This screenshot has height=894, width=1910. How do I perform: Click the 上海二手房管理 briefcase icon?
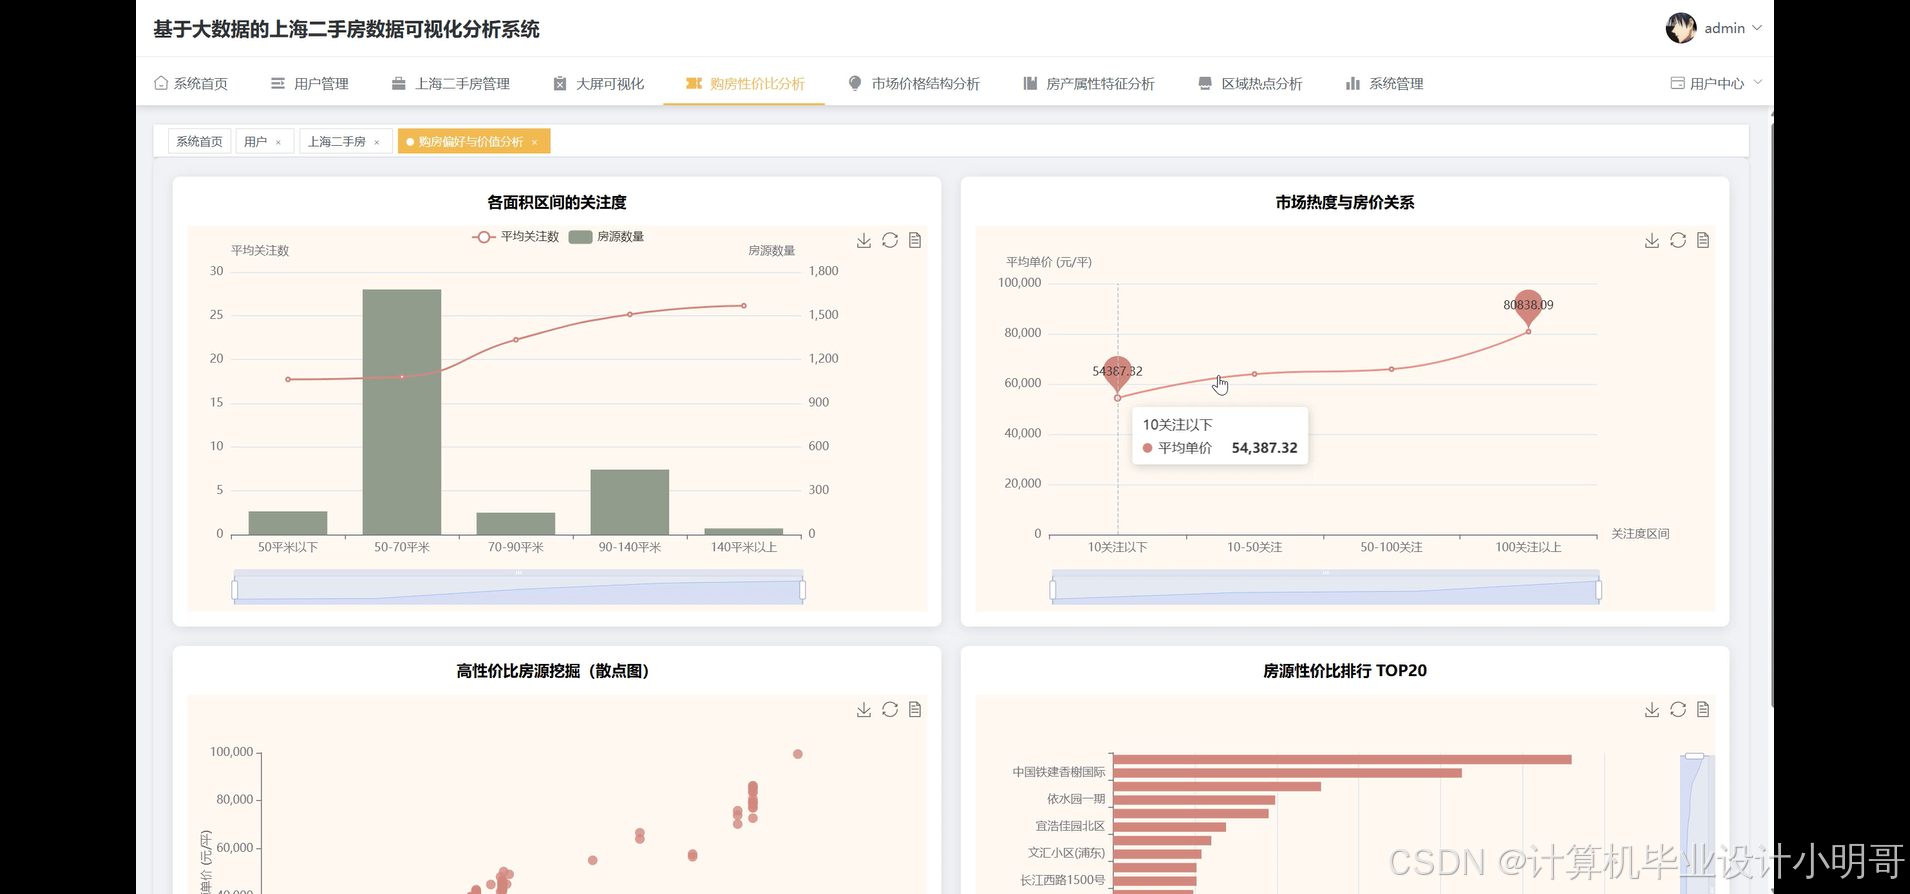(x=399, y=83)
